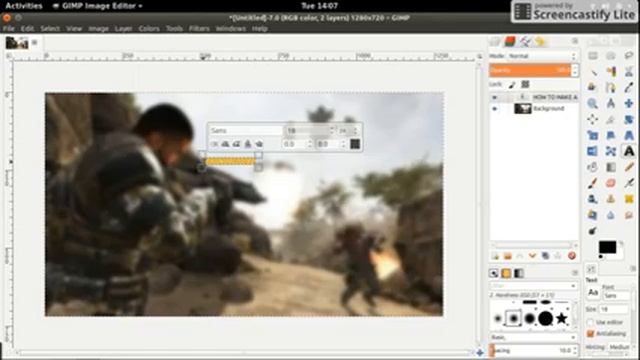Viewport: 640px width, 360px height.
Task: Open the Basic brush tag dropdown
Action: pyautogui.click(x=533, y=337)
